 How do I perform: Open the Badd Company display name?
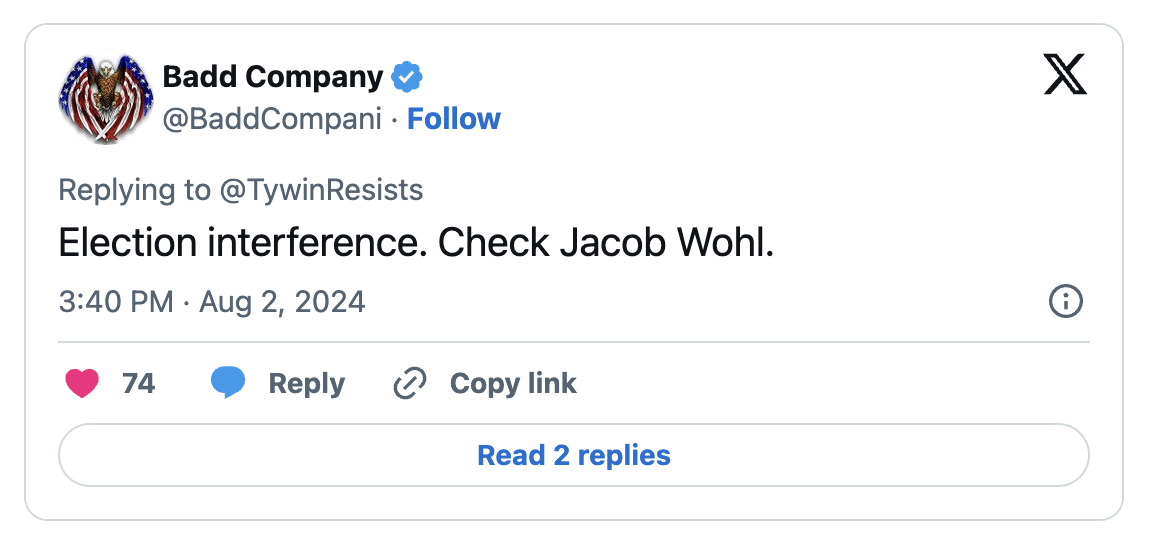tap(273, 76)
